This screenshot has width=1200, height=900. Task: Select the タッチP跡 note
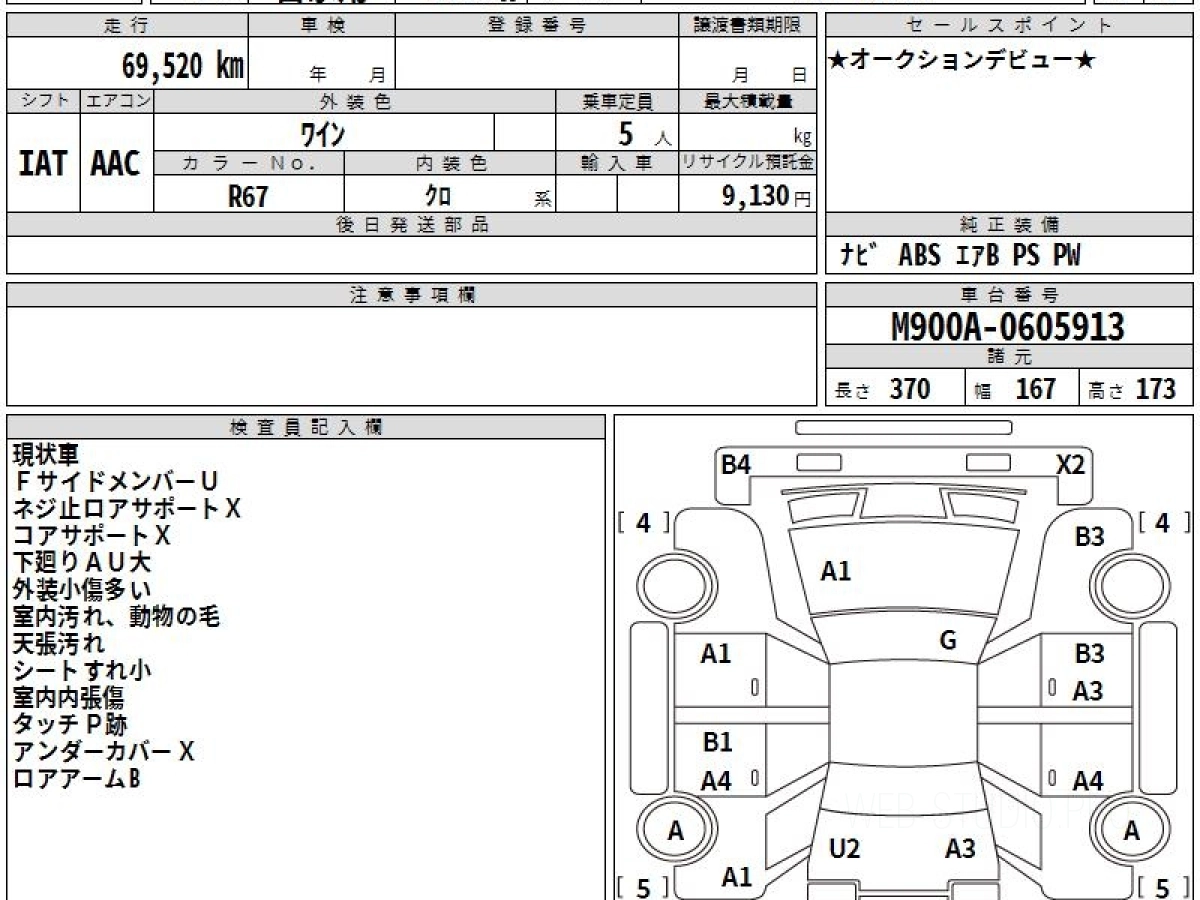pos(70,724)
